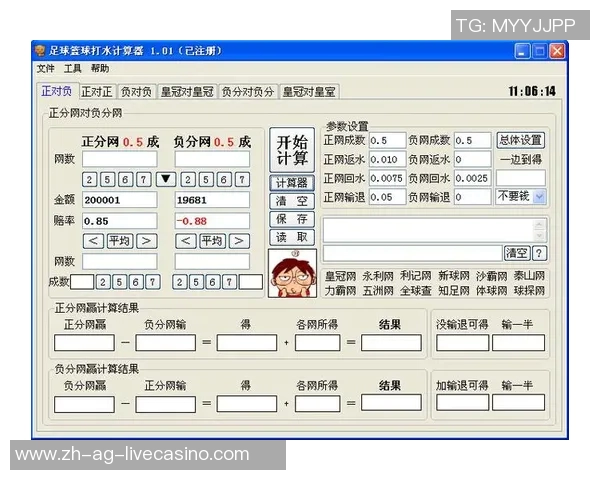Click the left arrow under -0.88 odds
The image size is (600, 480).
click(x=186, y=241)
